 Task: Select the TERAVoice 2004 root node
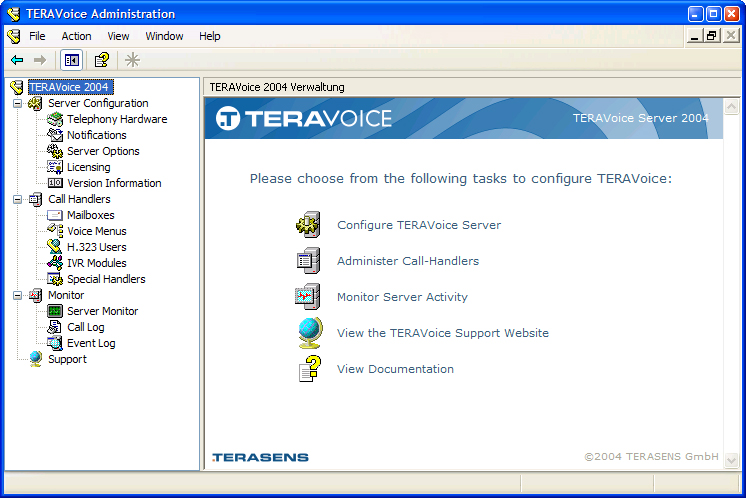pyautogui.click(x=69, y=87)
